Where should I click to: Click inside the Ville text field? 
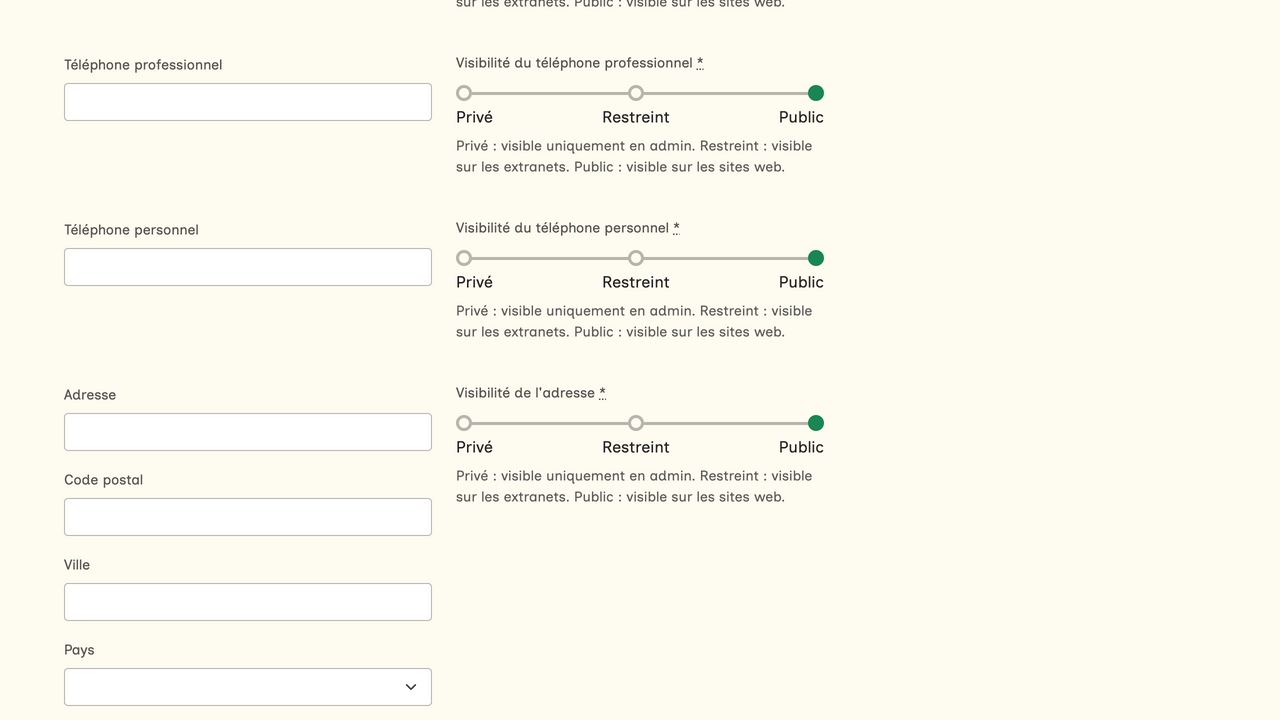(x=248, y=602)
